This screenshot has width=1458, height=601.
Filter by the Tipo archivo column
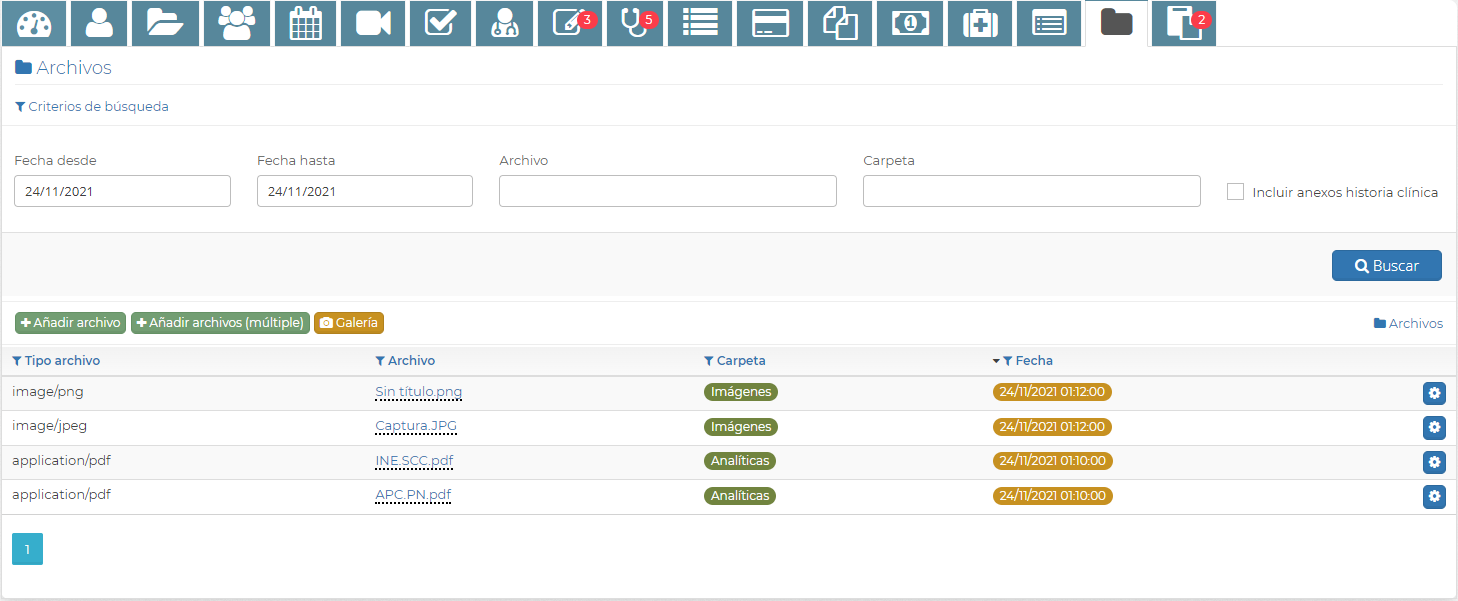56,361
